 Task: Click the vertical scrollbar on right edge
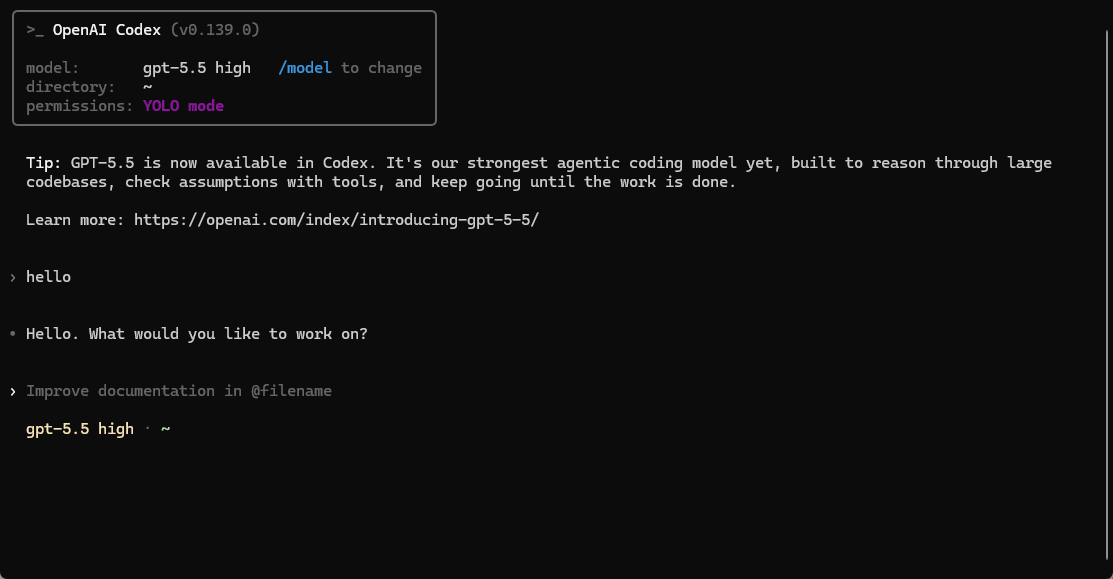pyautogui.click(x=1107, y=294)
